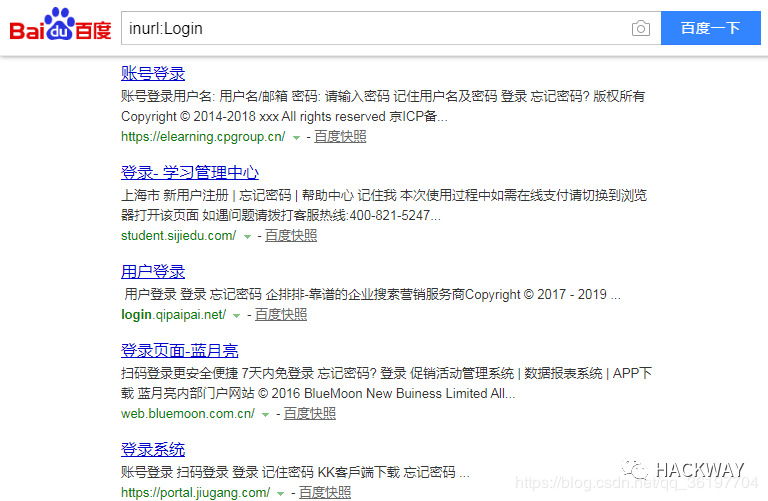Open 百度快照 for web.bluemoon.com.cn result
This screenshot has width=768, height=501.
coord(310,413)
